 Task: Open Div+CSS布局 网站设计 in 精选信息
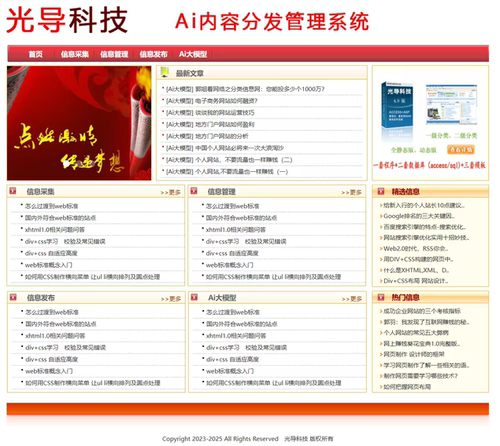coord(415,281)
